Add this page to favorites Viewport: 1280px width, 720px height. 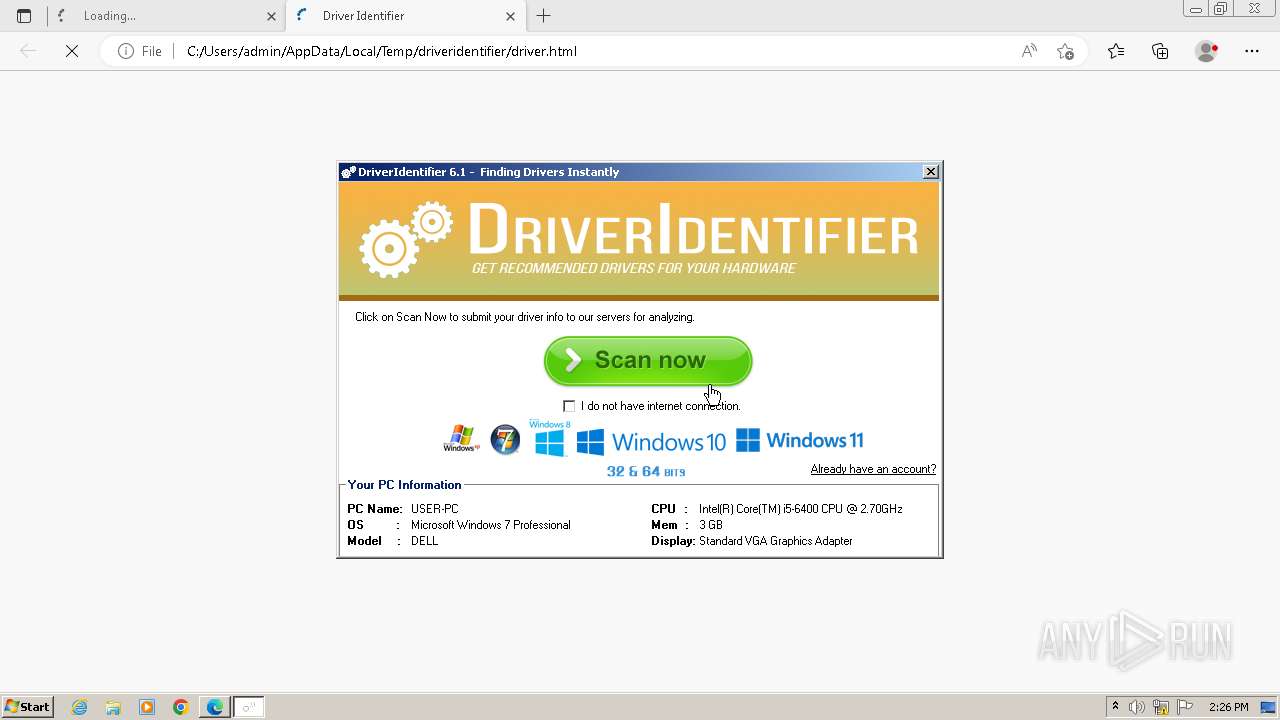[1065, 51]
